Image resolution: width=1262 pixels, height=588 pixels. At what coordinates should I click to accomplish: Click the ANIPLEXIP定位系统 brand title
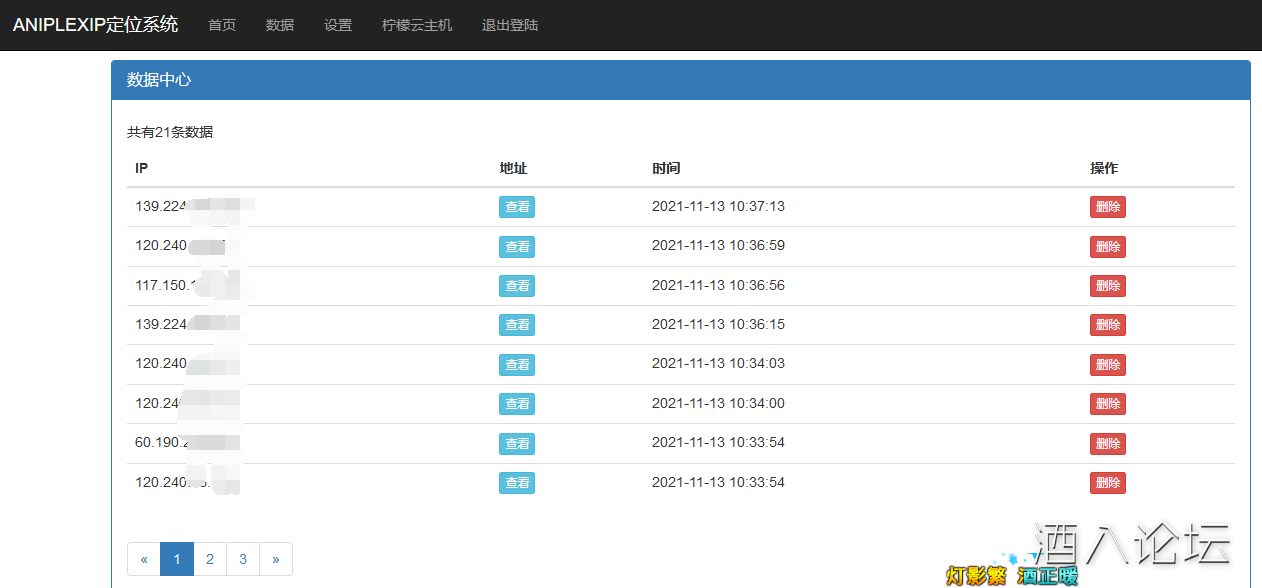(95, 25)
